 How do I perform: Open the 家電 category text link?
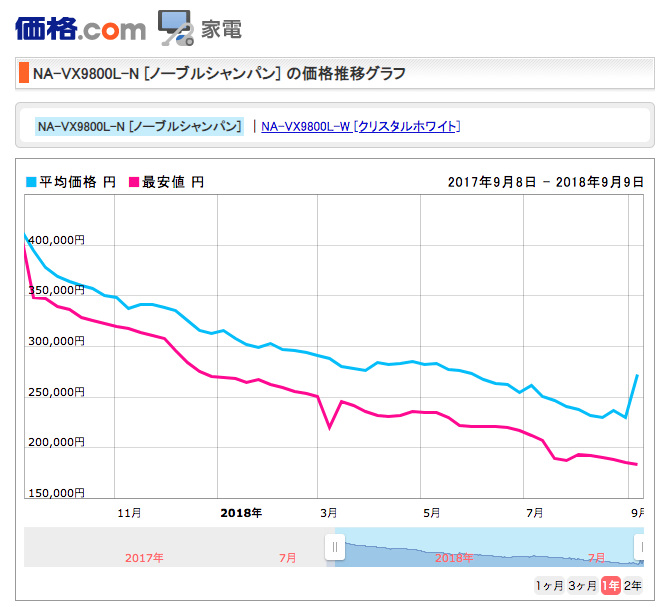(221, 29)
